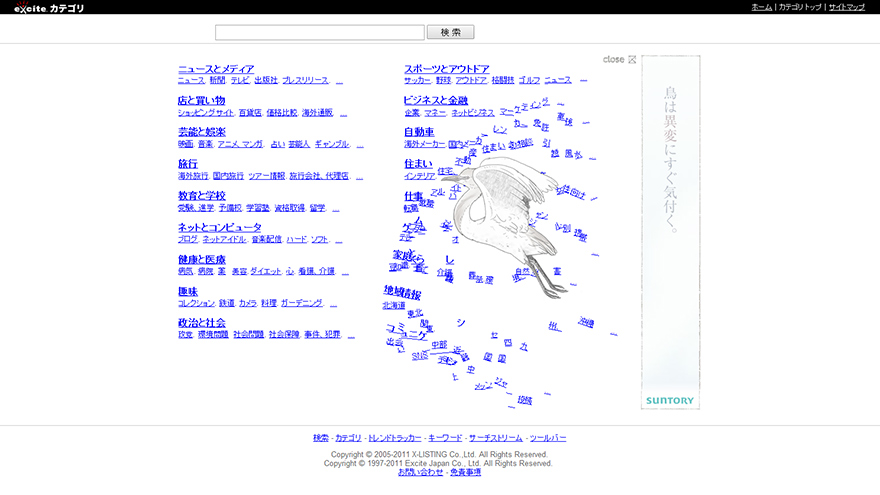Expand more under 店と買い物 via ellipsis
The width and height of the screenshot is (880, 495).
[x=343, y=113]
